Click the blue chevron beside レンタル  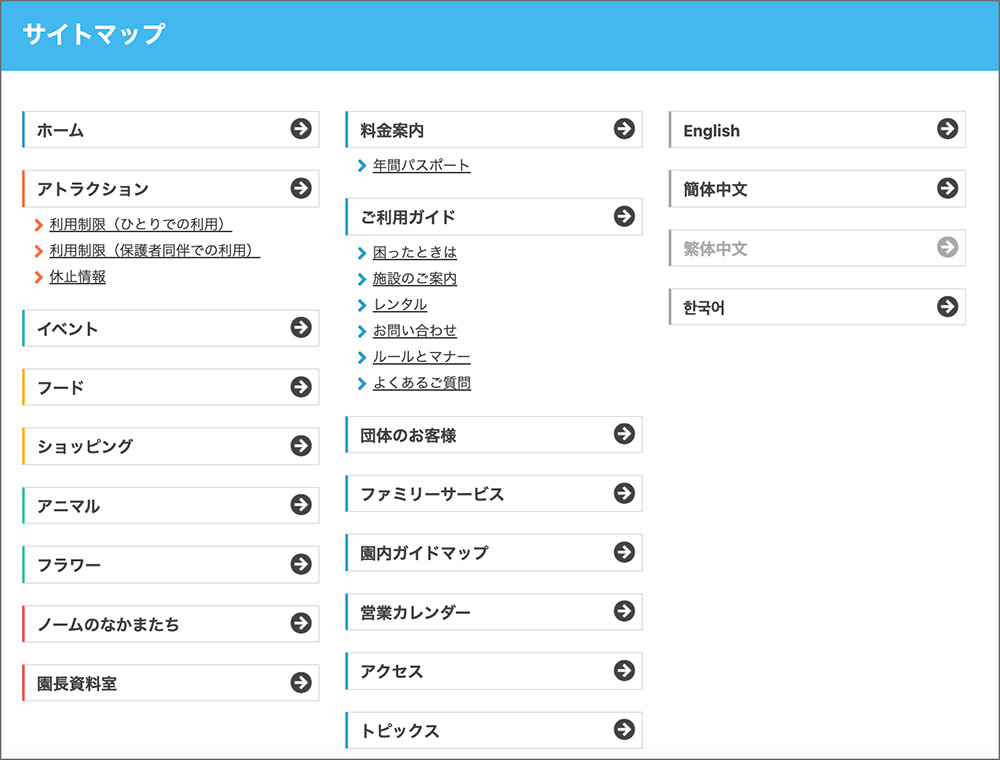[x=362, y=305]
